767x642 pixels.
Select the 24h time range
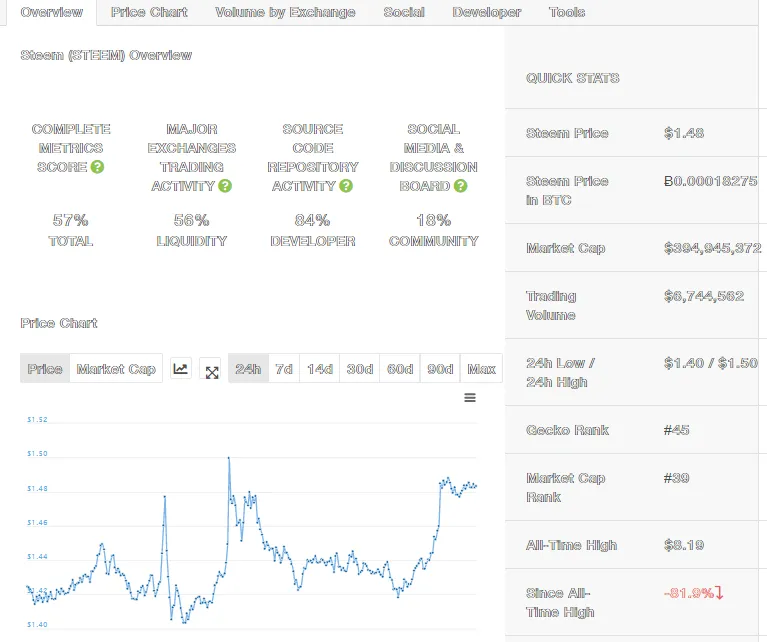pyautogui.click(x=248, y=368)
